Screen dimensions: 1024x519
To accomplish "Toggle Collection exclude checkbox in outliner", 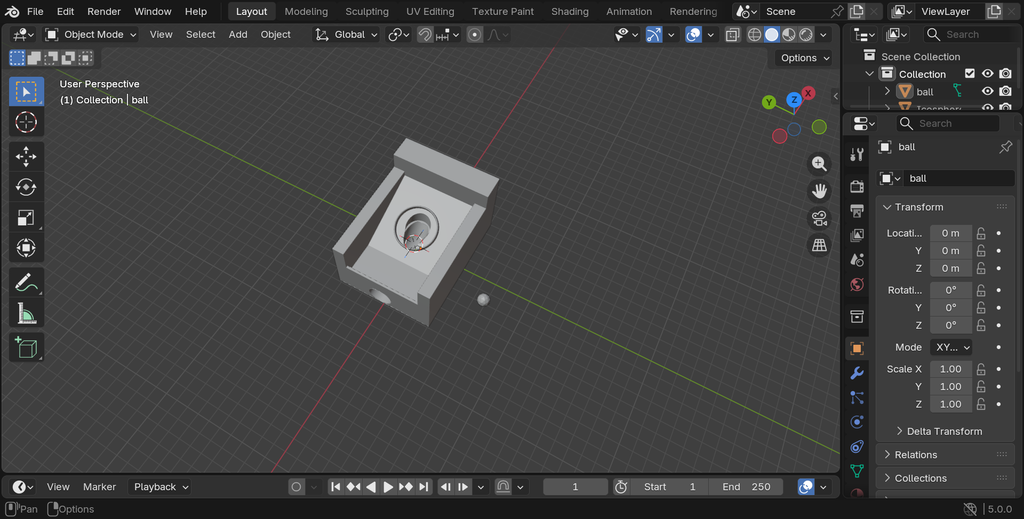I will click(x=970, y=74).
